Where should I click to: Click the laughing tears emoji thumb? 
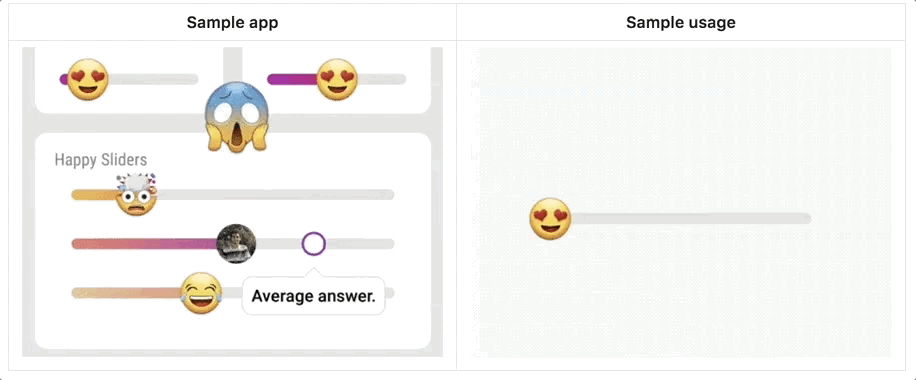click(201, 293)
